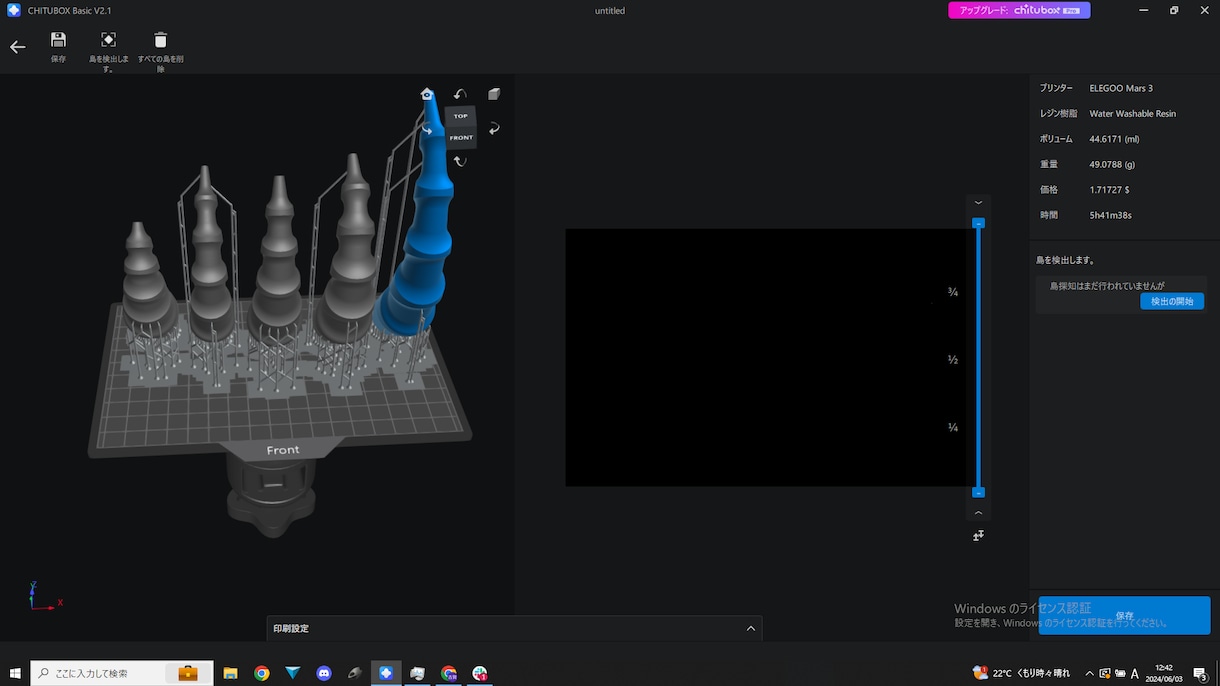Open the Windows Start menu

[x=15, y=673]
